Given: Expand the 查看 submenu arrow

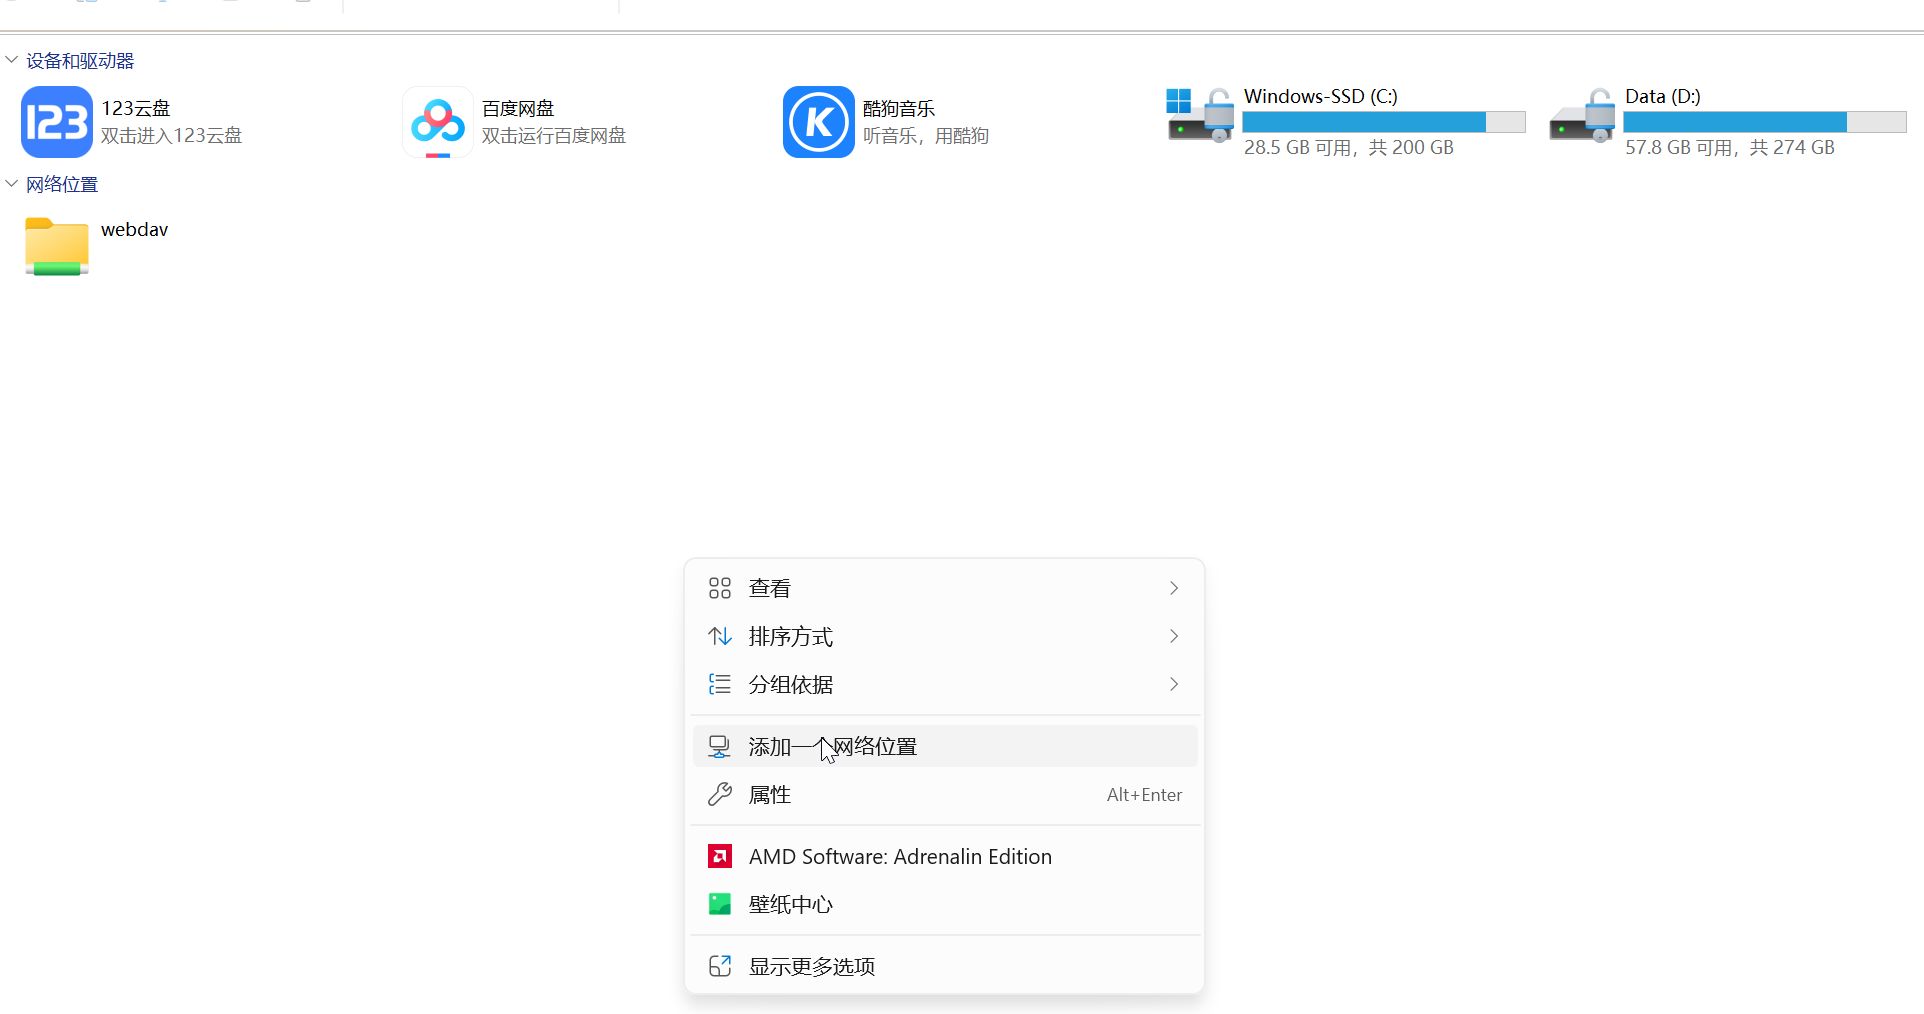Looking at the screenshot, I should click(1174, 588).
